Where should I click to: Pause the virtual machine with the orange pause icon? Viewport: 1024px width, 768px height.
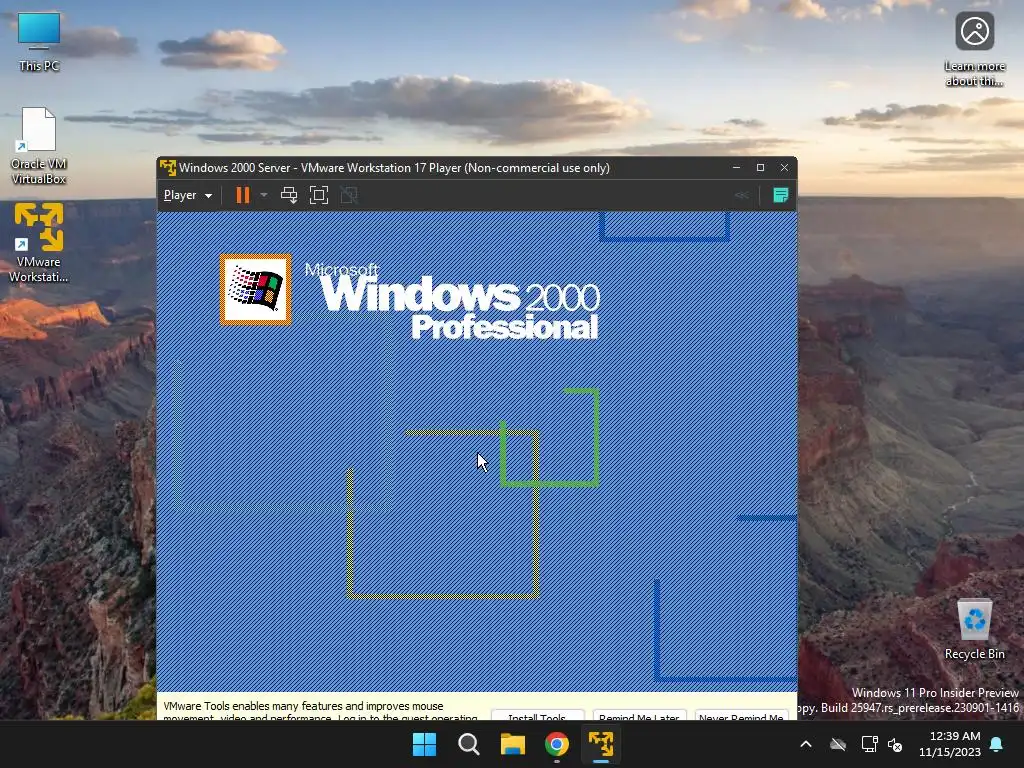click(x=242, y=195)
